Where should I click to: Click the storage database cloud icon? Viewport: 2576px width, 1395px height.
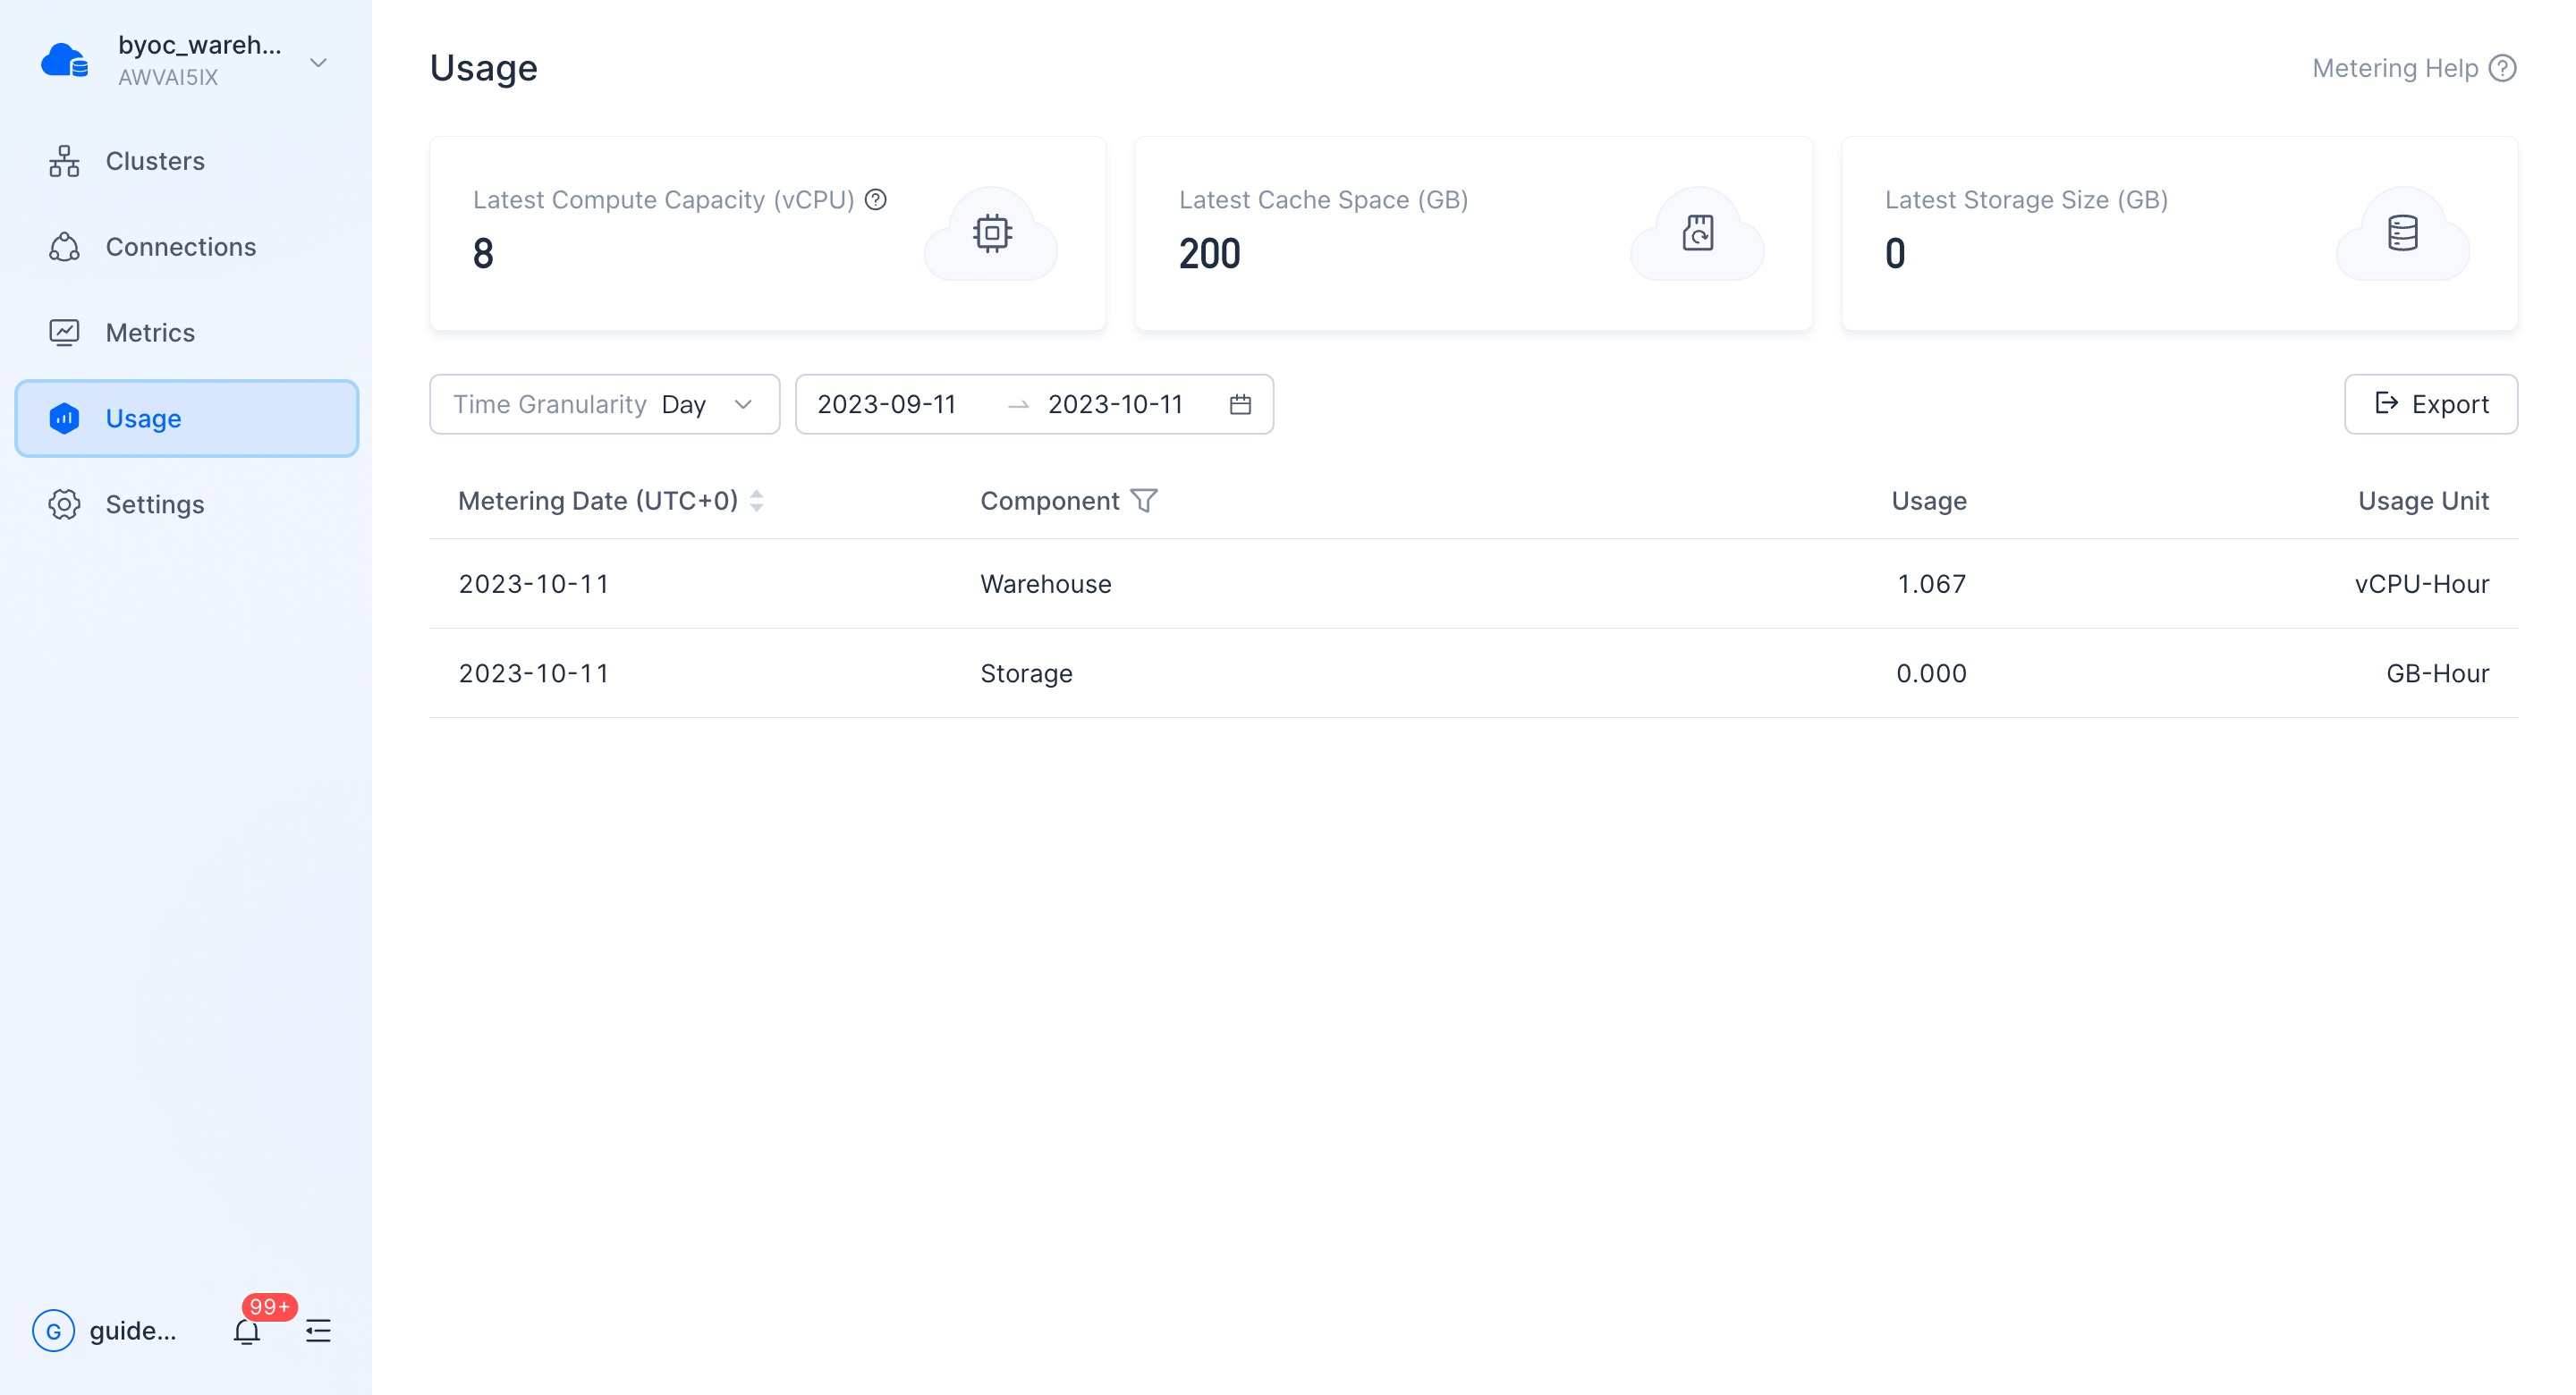coord(2402,234)
